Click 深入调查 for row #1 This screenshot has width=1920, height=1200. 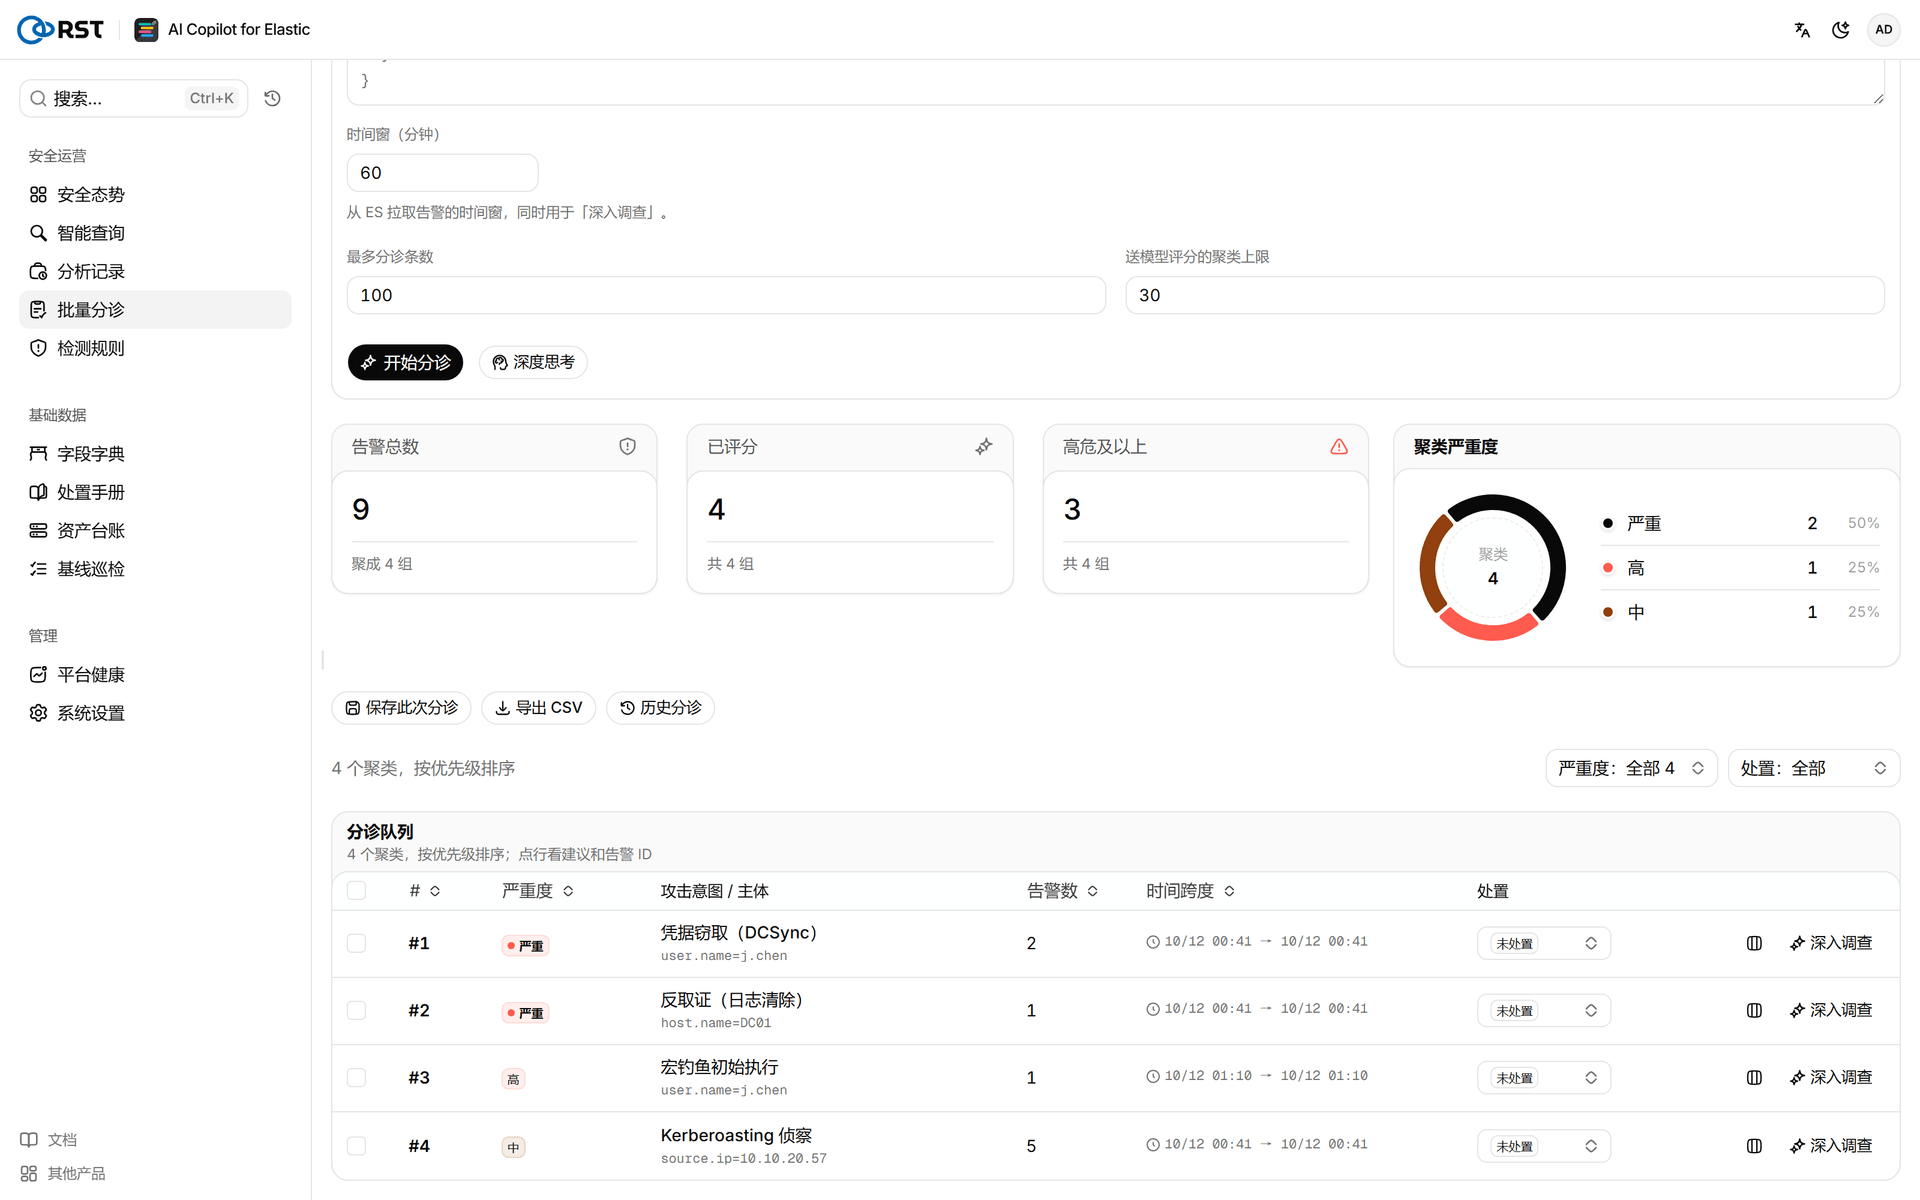[x=1831, y=943]
